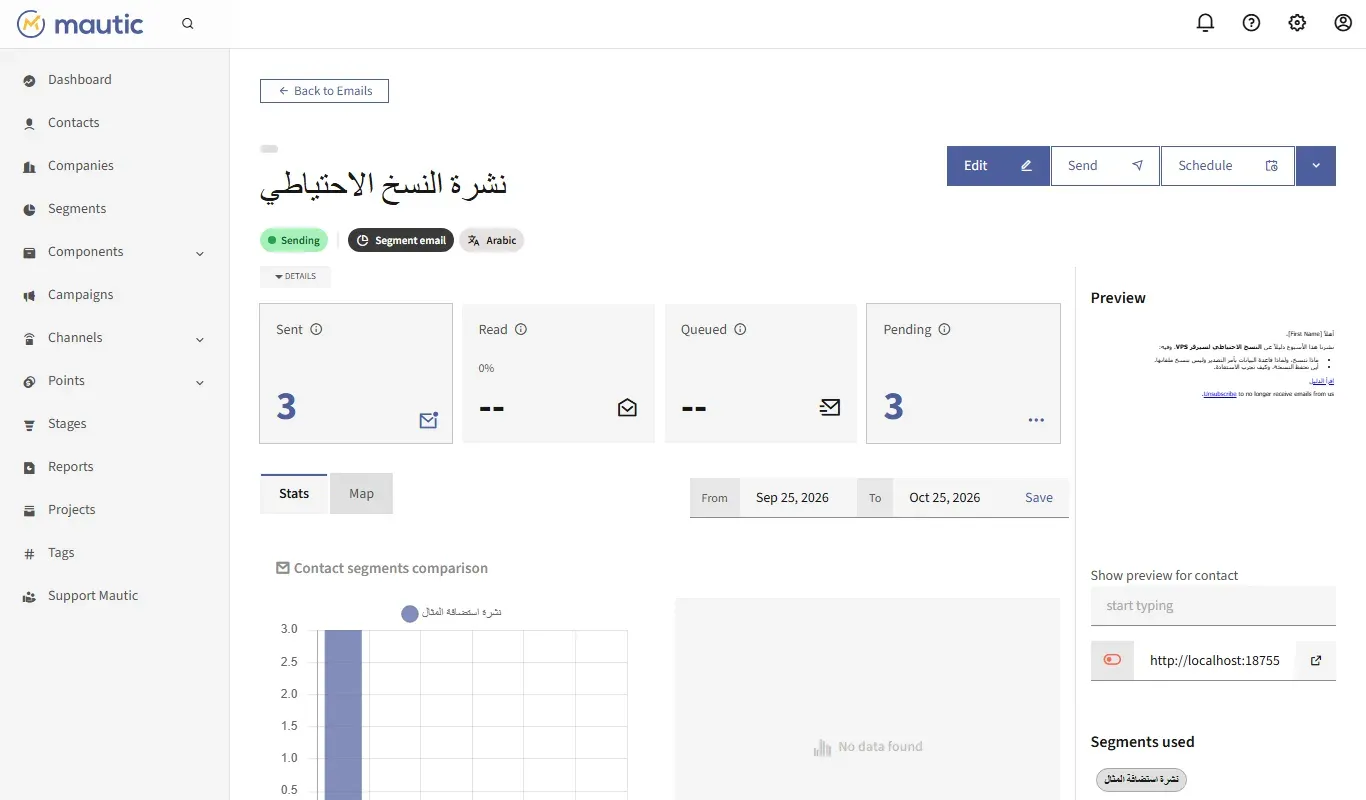The height and width of the screenshot is (800, 1366).
Task: Expand the Points sidebar menu
Action: tap(199, 382)
